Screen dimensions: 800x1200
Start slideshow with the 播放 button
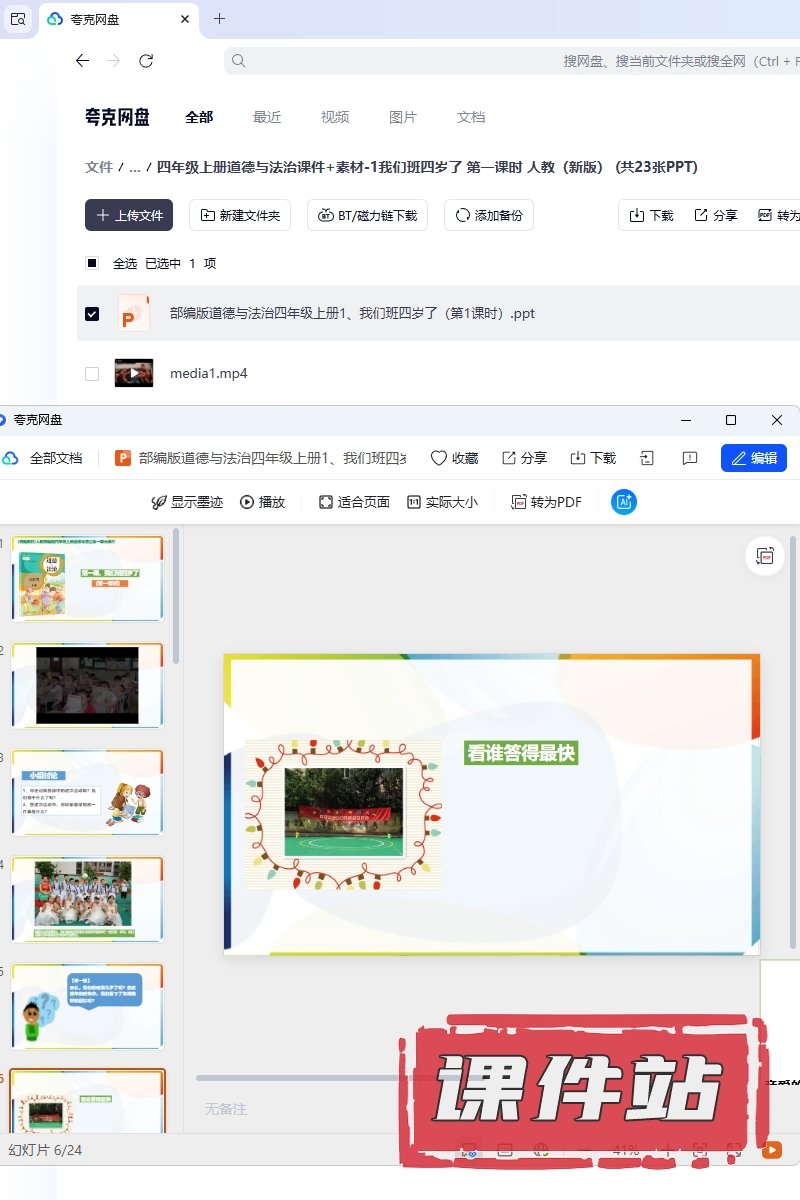262,502
